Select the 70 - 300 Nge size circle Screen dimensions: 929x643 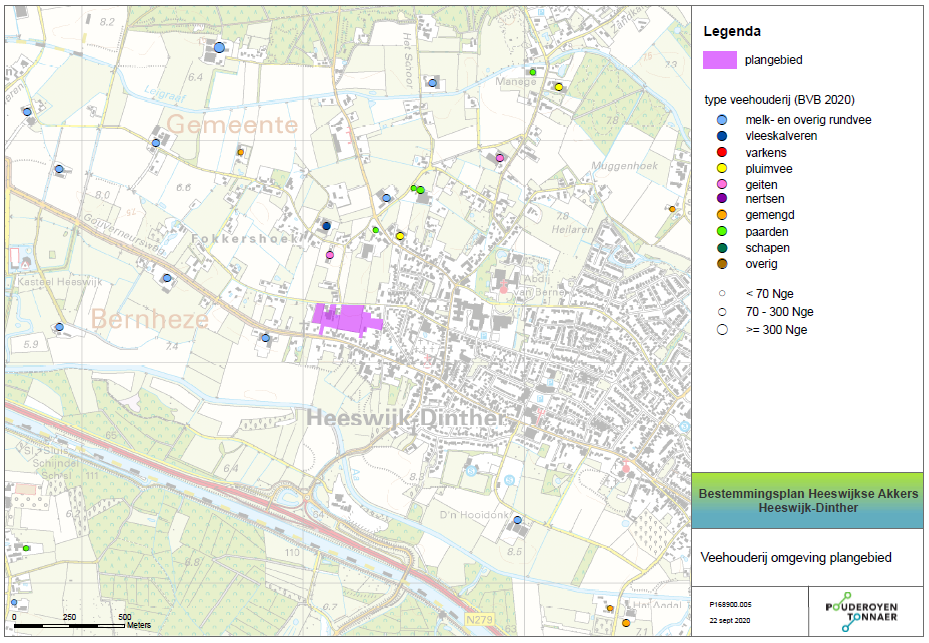tap(722, 312)
